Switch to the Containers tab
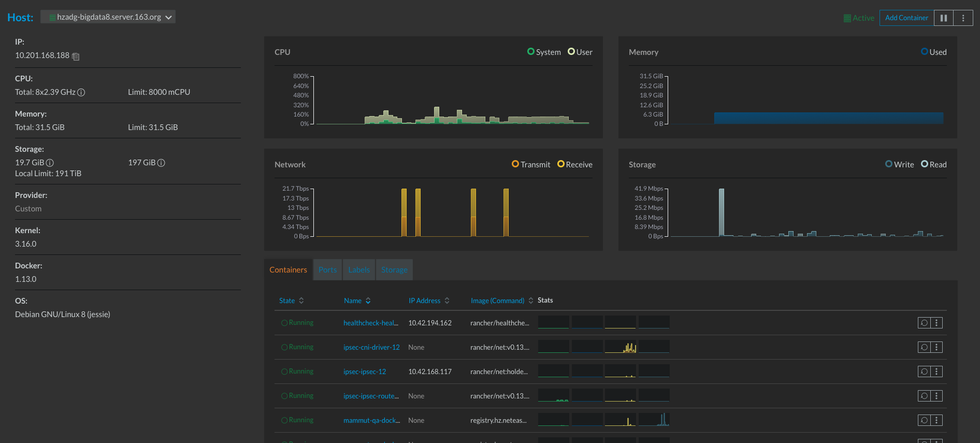980x443 pixels. pos(288,270)
